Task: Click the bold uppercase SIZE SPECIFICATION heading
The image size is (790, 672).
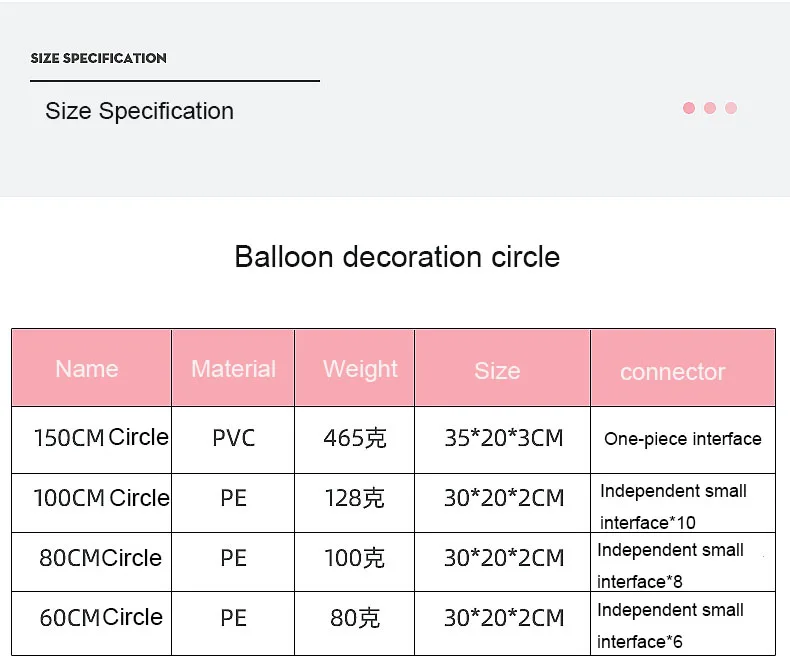Action: click(x=99, y=58)
